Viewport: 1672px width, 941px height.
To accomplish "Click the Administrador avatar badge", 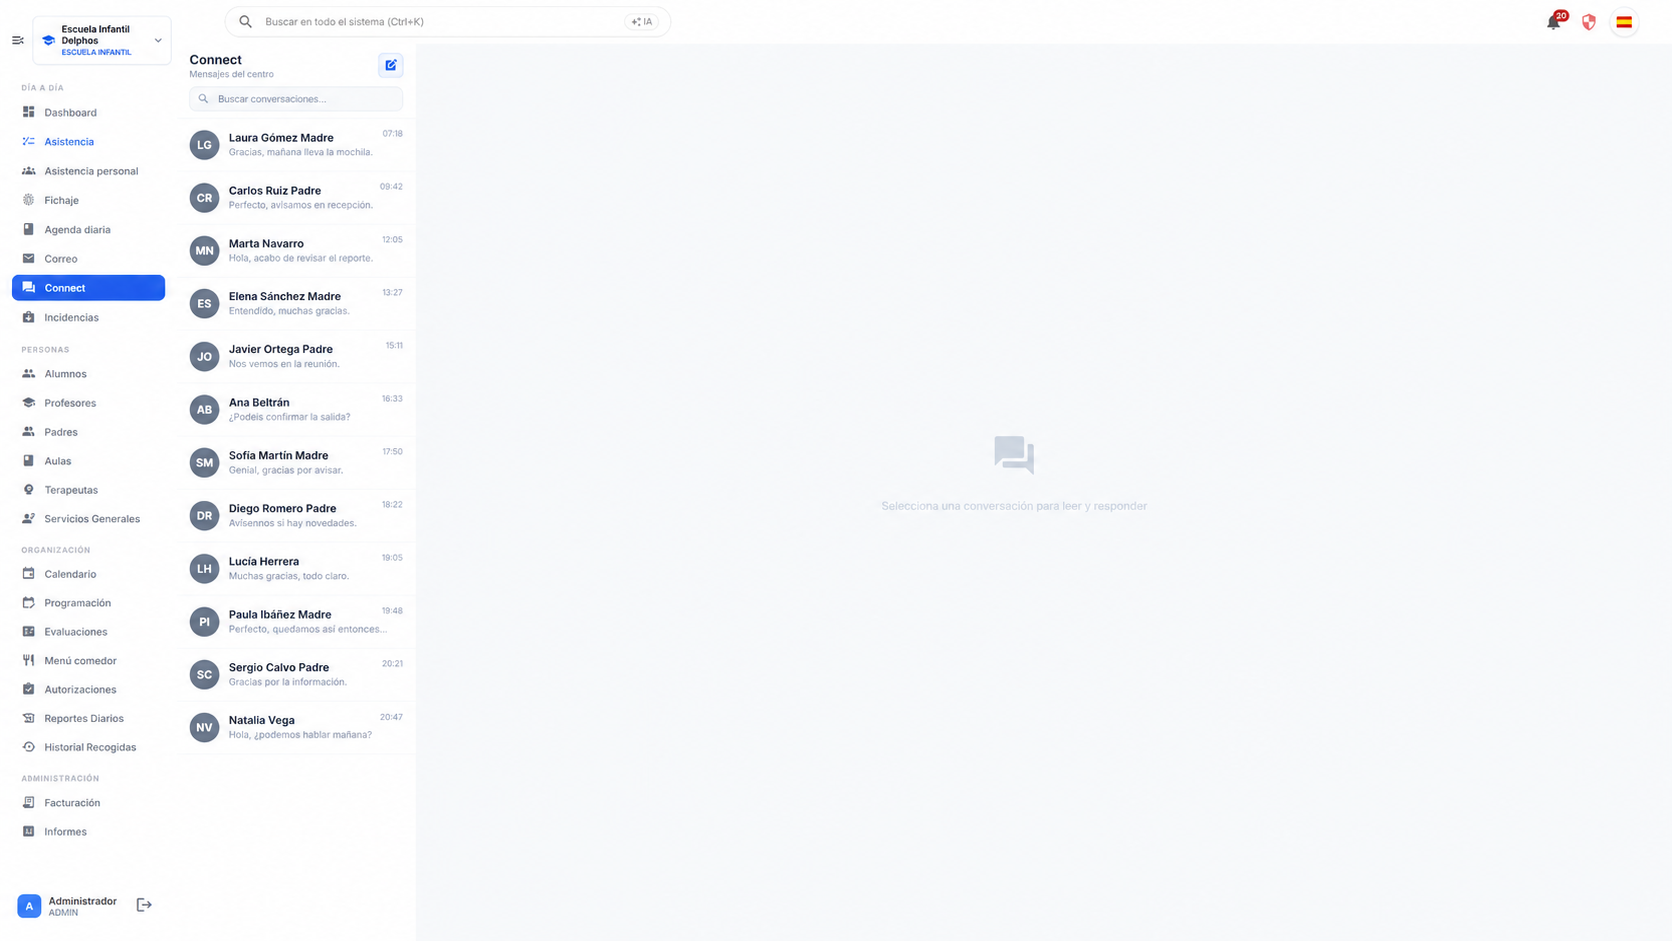I will click(x=29, y=906).
